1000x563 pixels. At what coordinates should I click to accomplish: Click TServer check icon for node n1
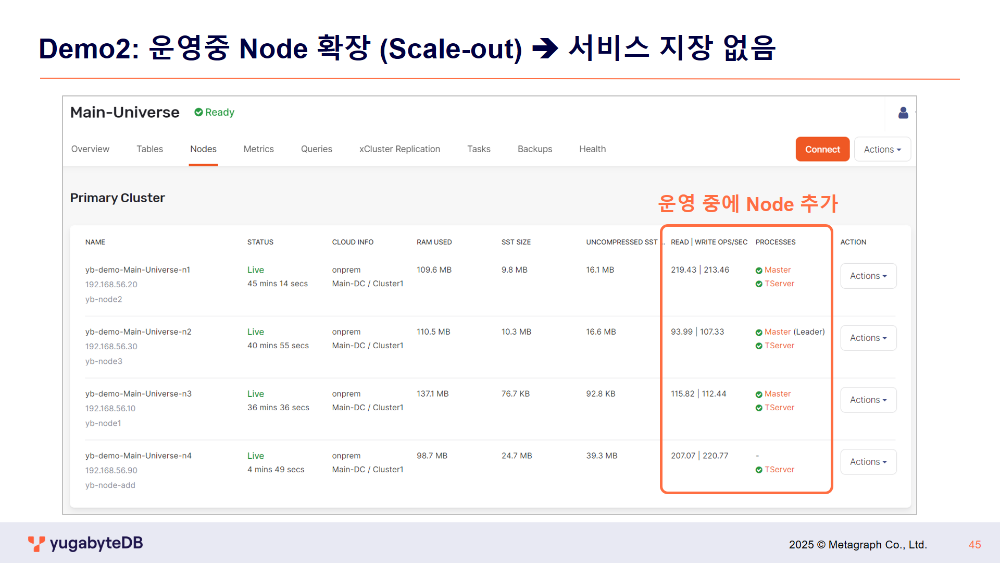(759, 284)
